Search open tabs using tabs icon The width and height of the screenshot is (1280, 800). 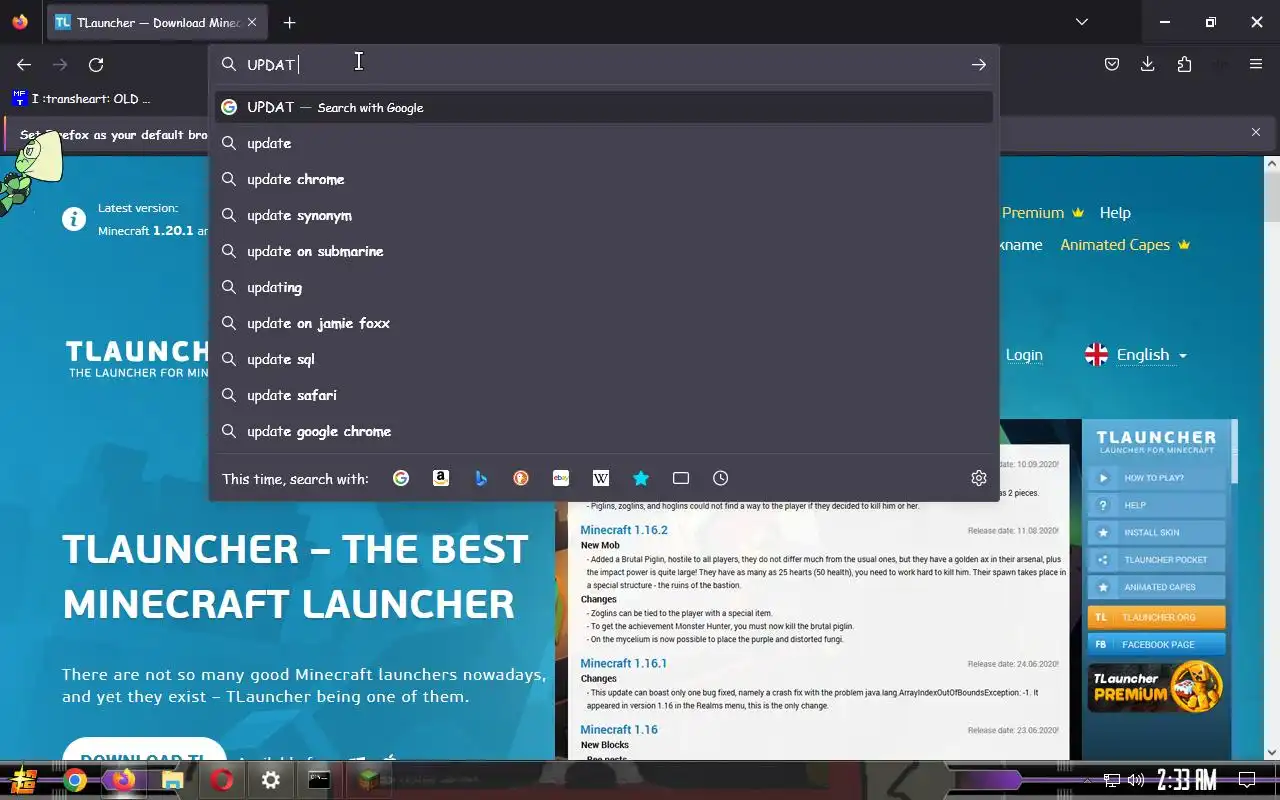pyautogui.click(x=681, y=478)
